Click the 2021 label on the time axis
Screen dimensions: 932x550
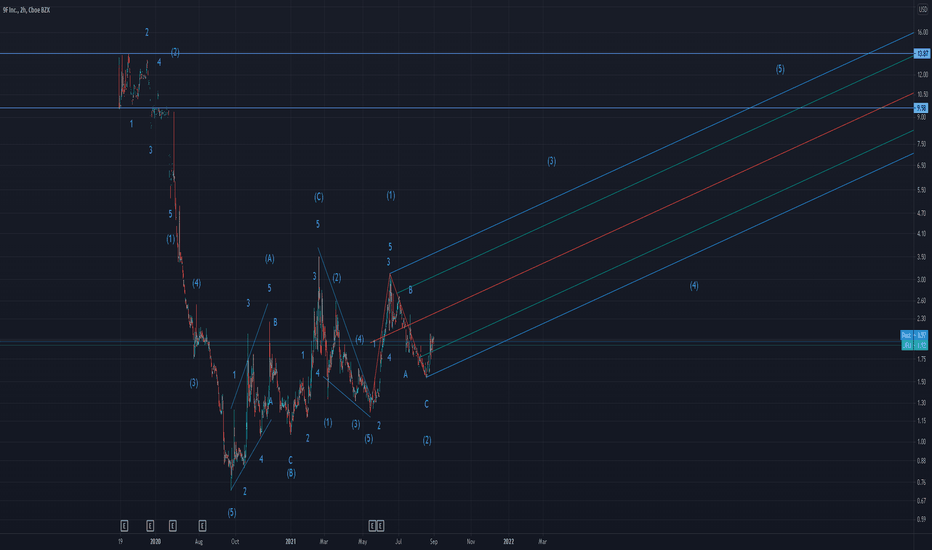[x=291, y=541]
